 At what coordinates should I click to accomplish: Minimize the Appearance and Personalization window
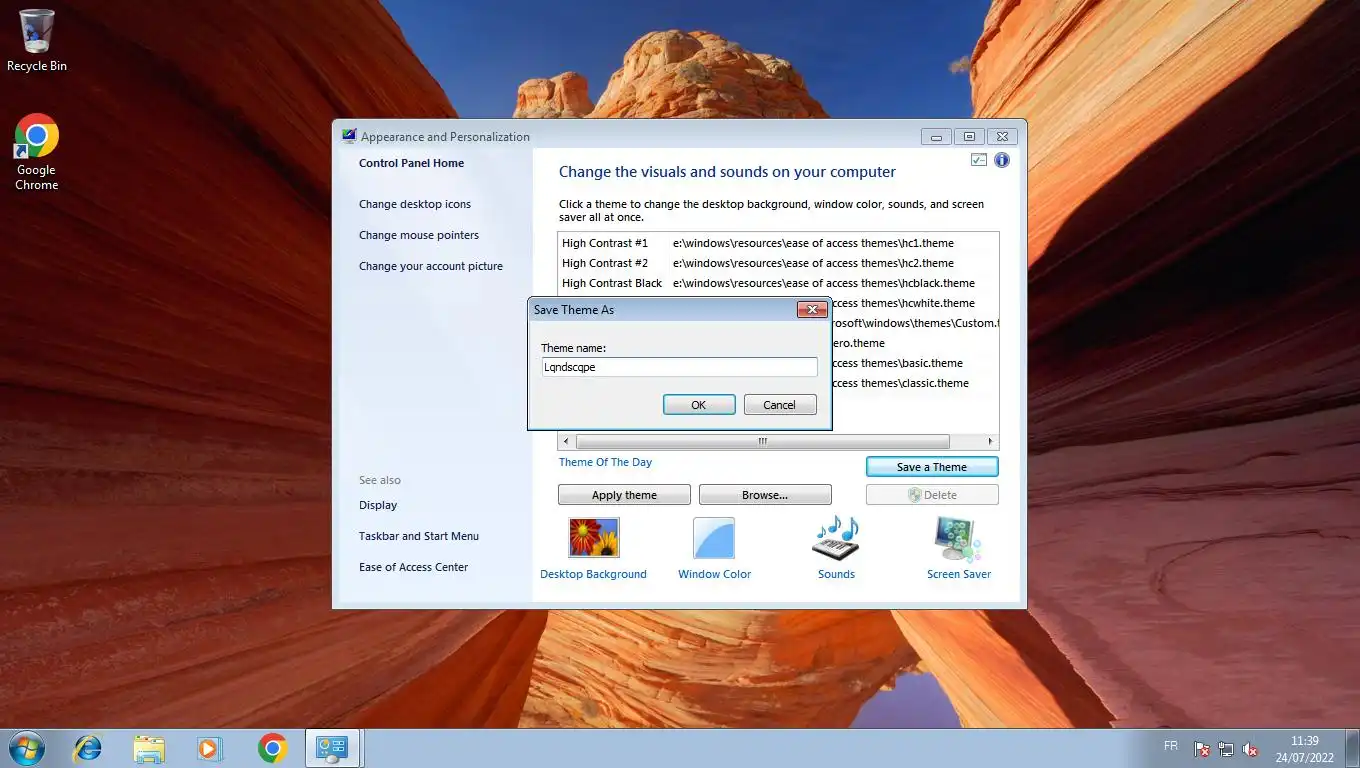[x=937, y=136]
